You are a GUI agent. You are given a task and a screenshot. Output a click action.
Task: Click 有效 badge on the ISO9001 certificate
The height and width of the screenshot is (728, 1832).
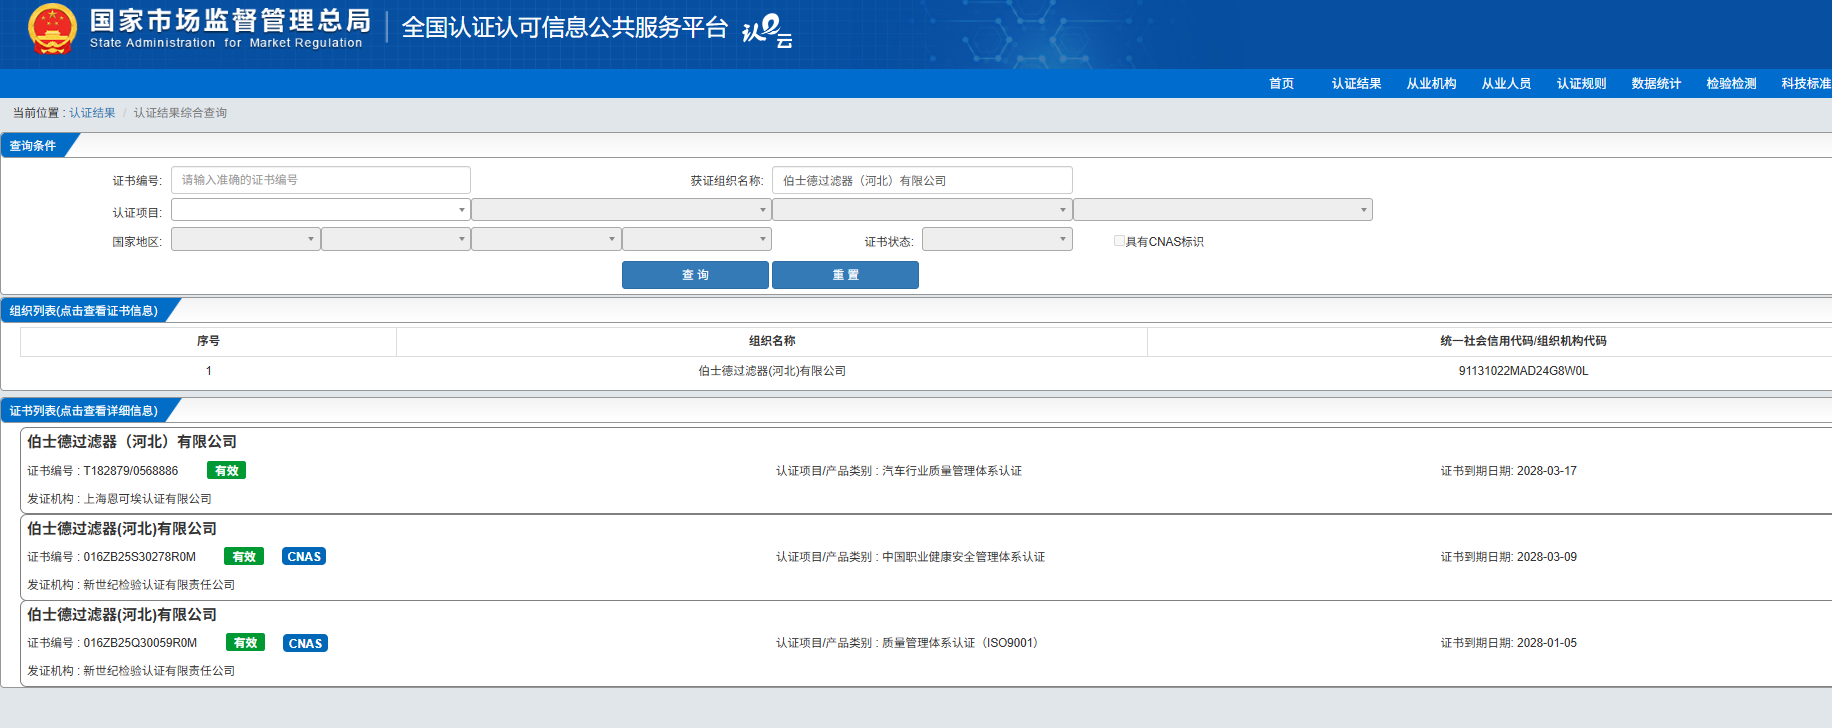tap(245, 643)
